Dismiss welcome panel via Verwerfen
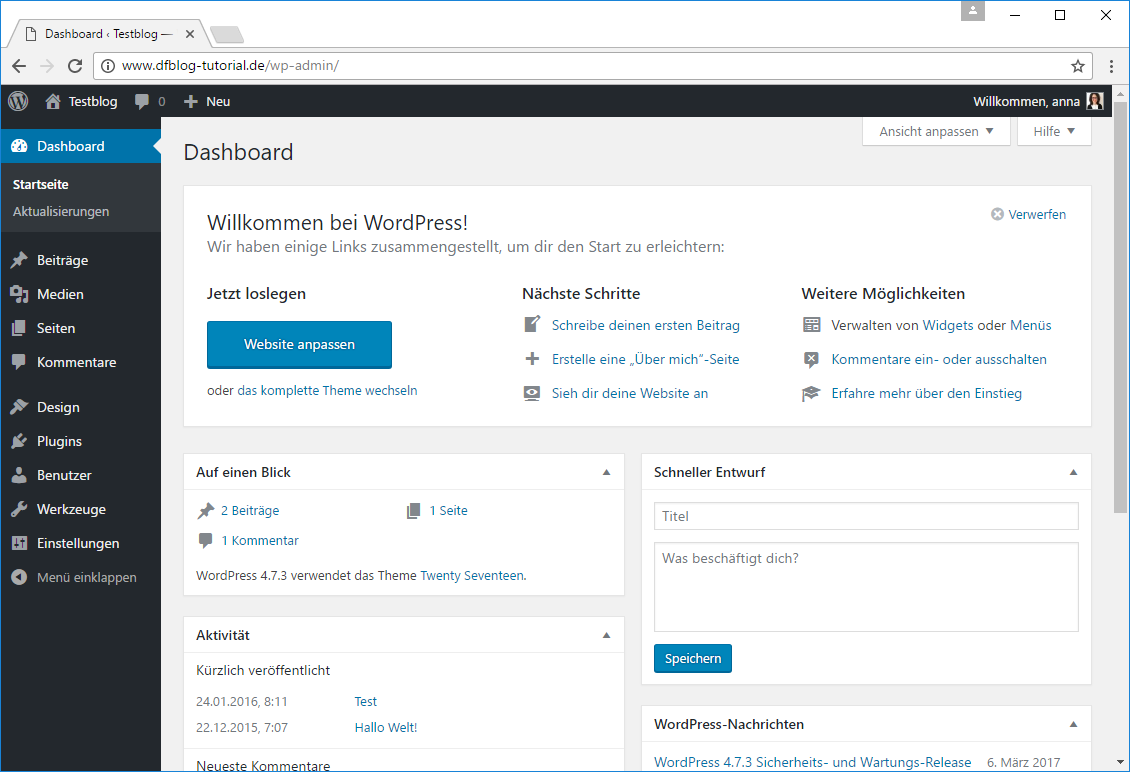 coord(1028,214)
